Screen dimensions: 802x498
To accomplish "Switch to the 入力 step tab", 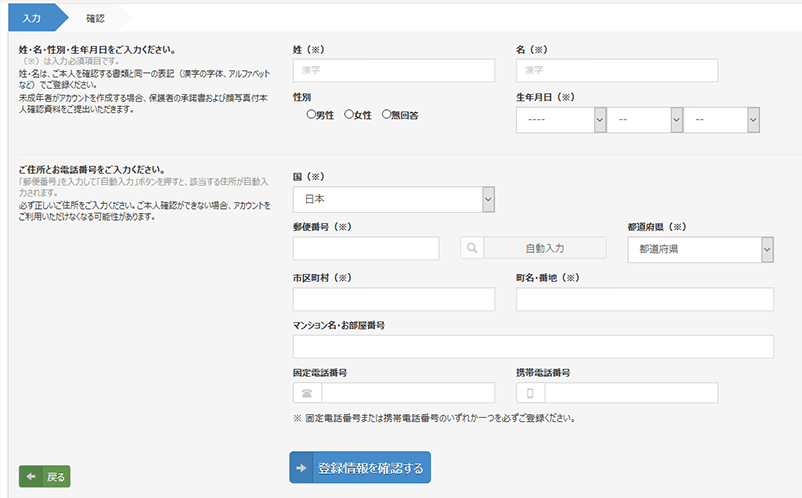I will coord(32,17).
